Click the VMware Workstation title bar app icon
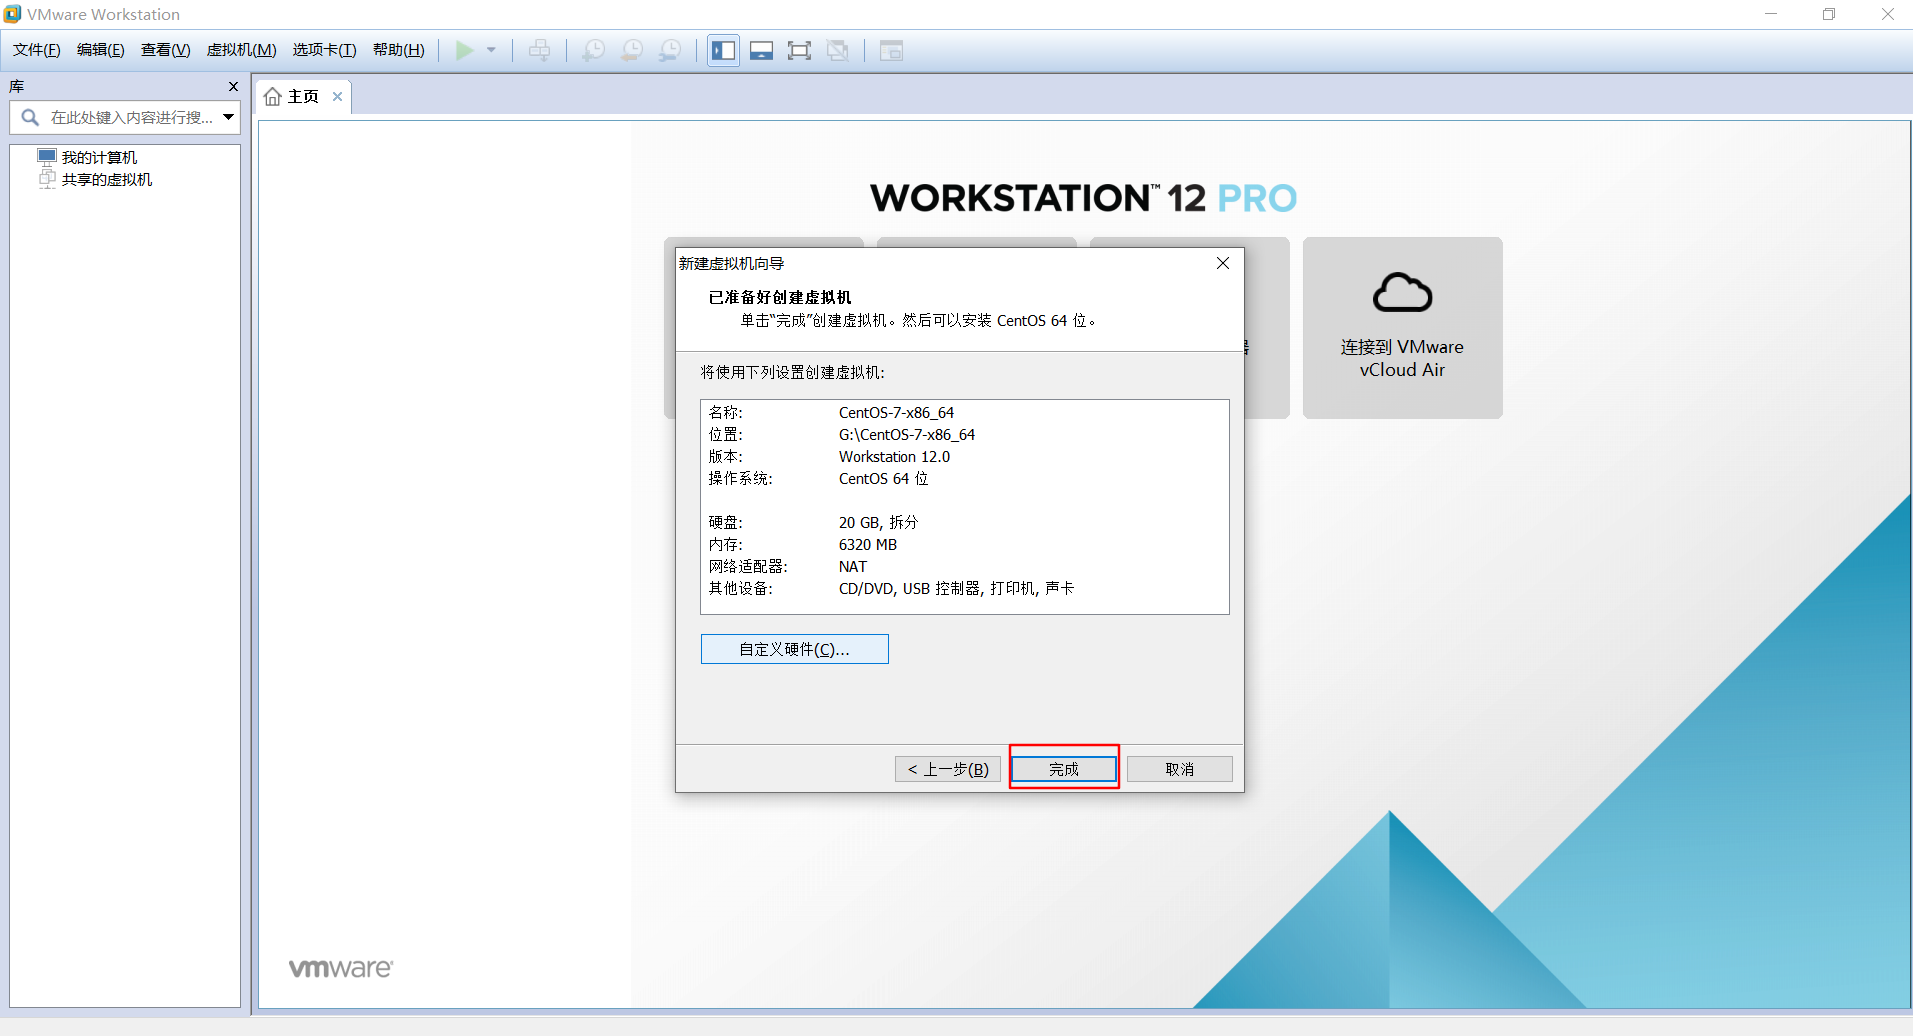 pos(12,14)
